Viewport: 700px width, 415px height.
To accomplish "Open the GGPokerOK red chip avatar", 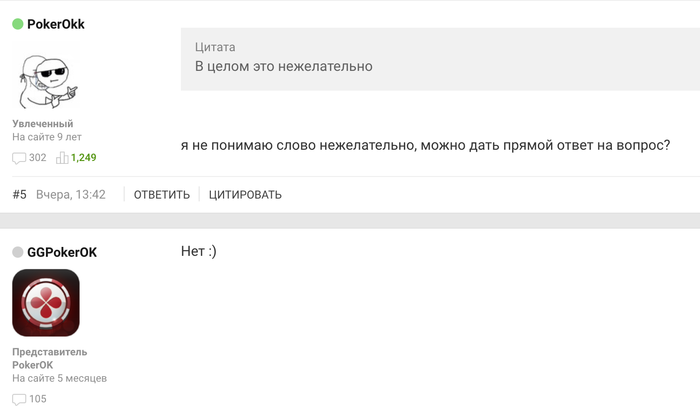I will click(46, 303).
